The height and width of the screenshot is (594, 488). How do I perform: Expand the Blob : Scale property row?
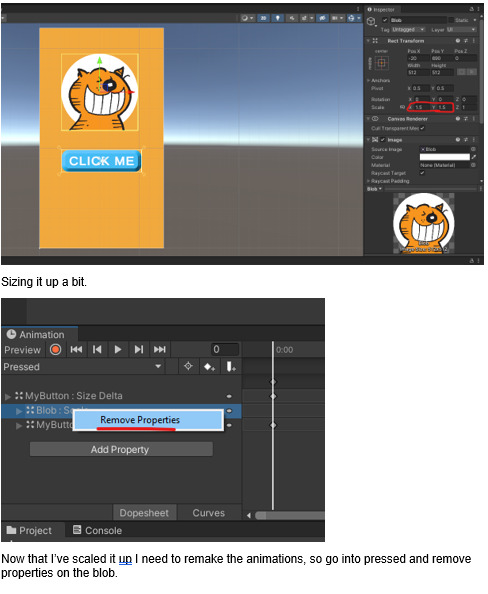19,411
